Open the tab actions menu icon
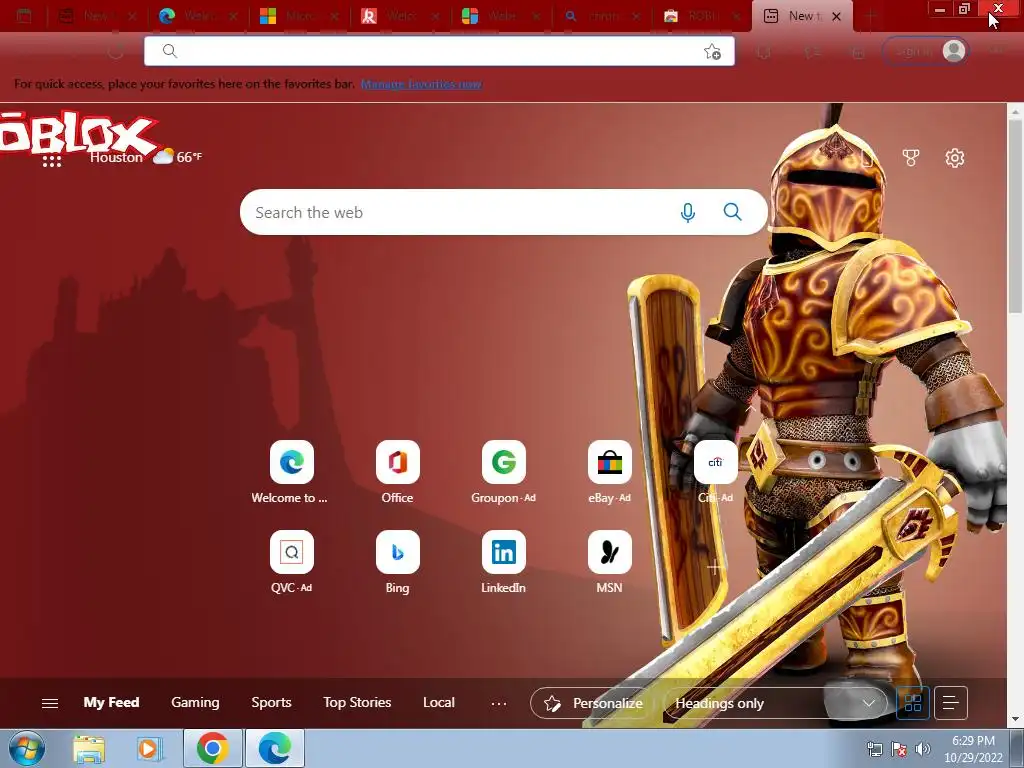1024x768 pixels. 24,16
